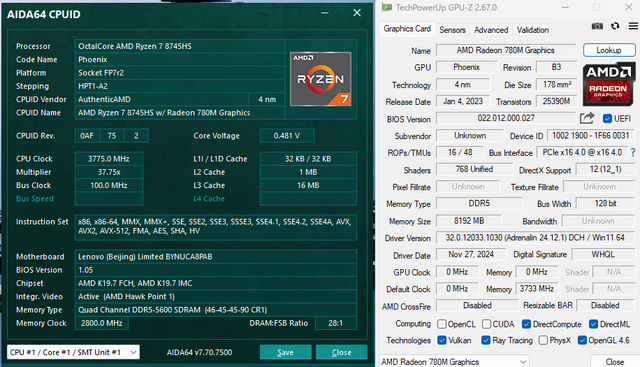Expand the AMD Radeon 780M adapter dropdown
640x367 pixels.
pos(454,362)
